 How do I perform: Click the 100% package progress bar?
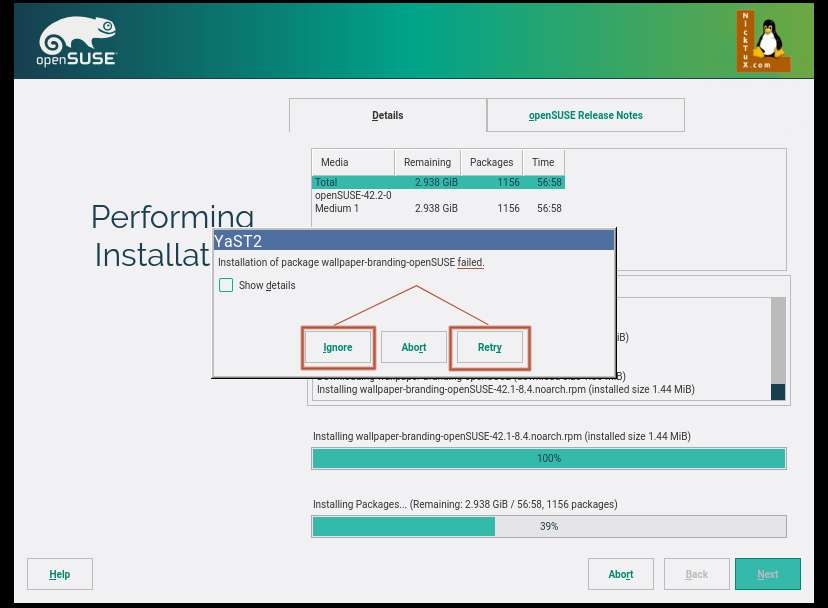548,458
